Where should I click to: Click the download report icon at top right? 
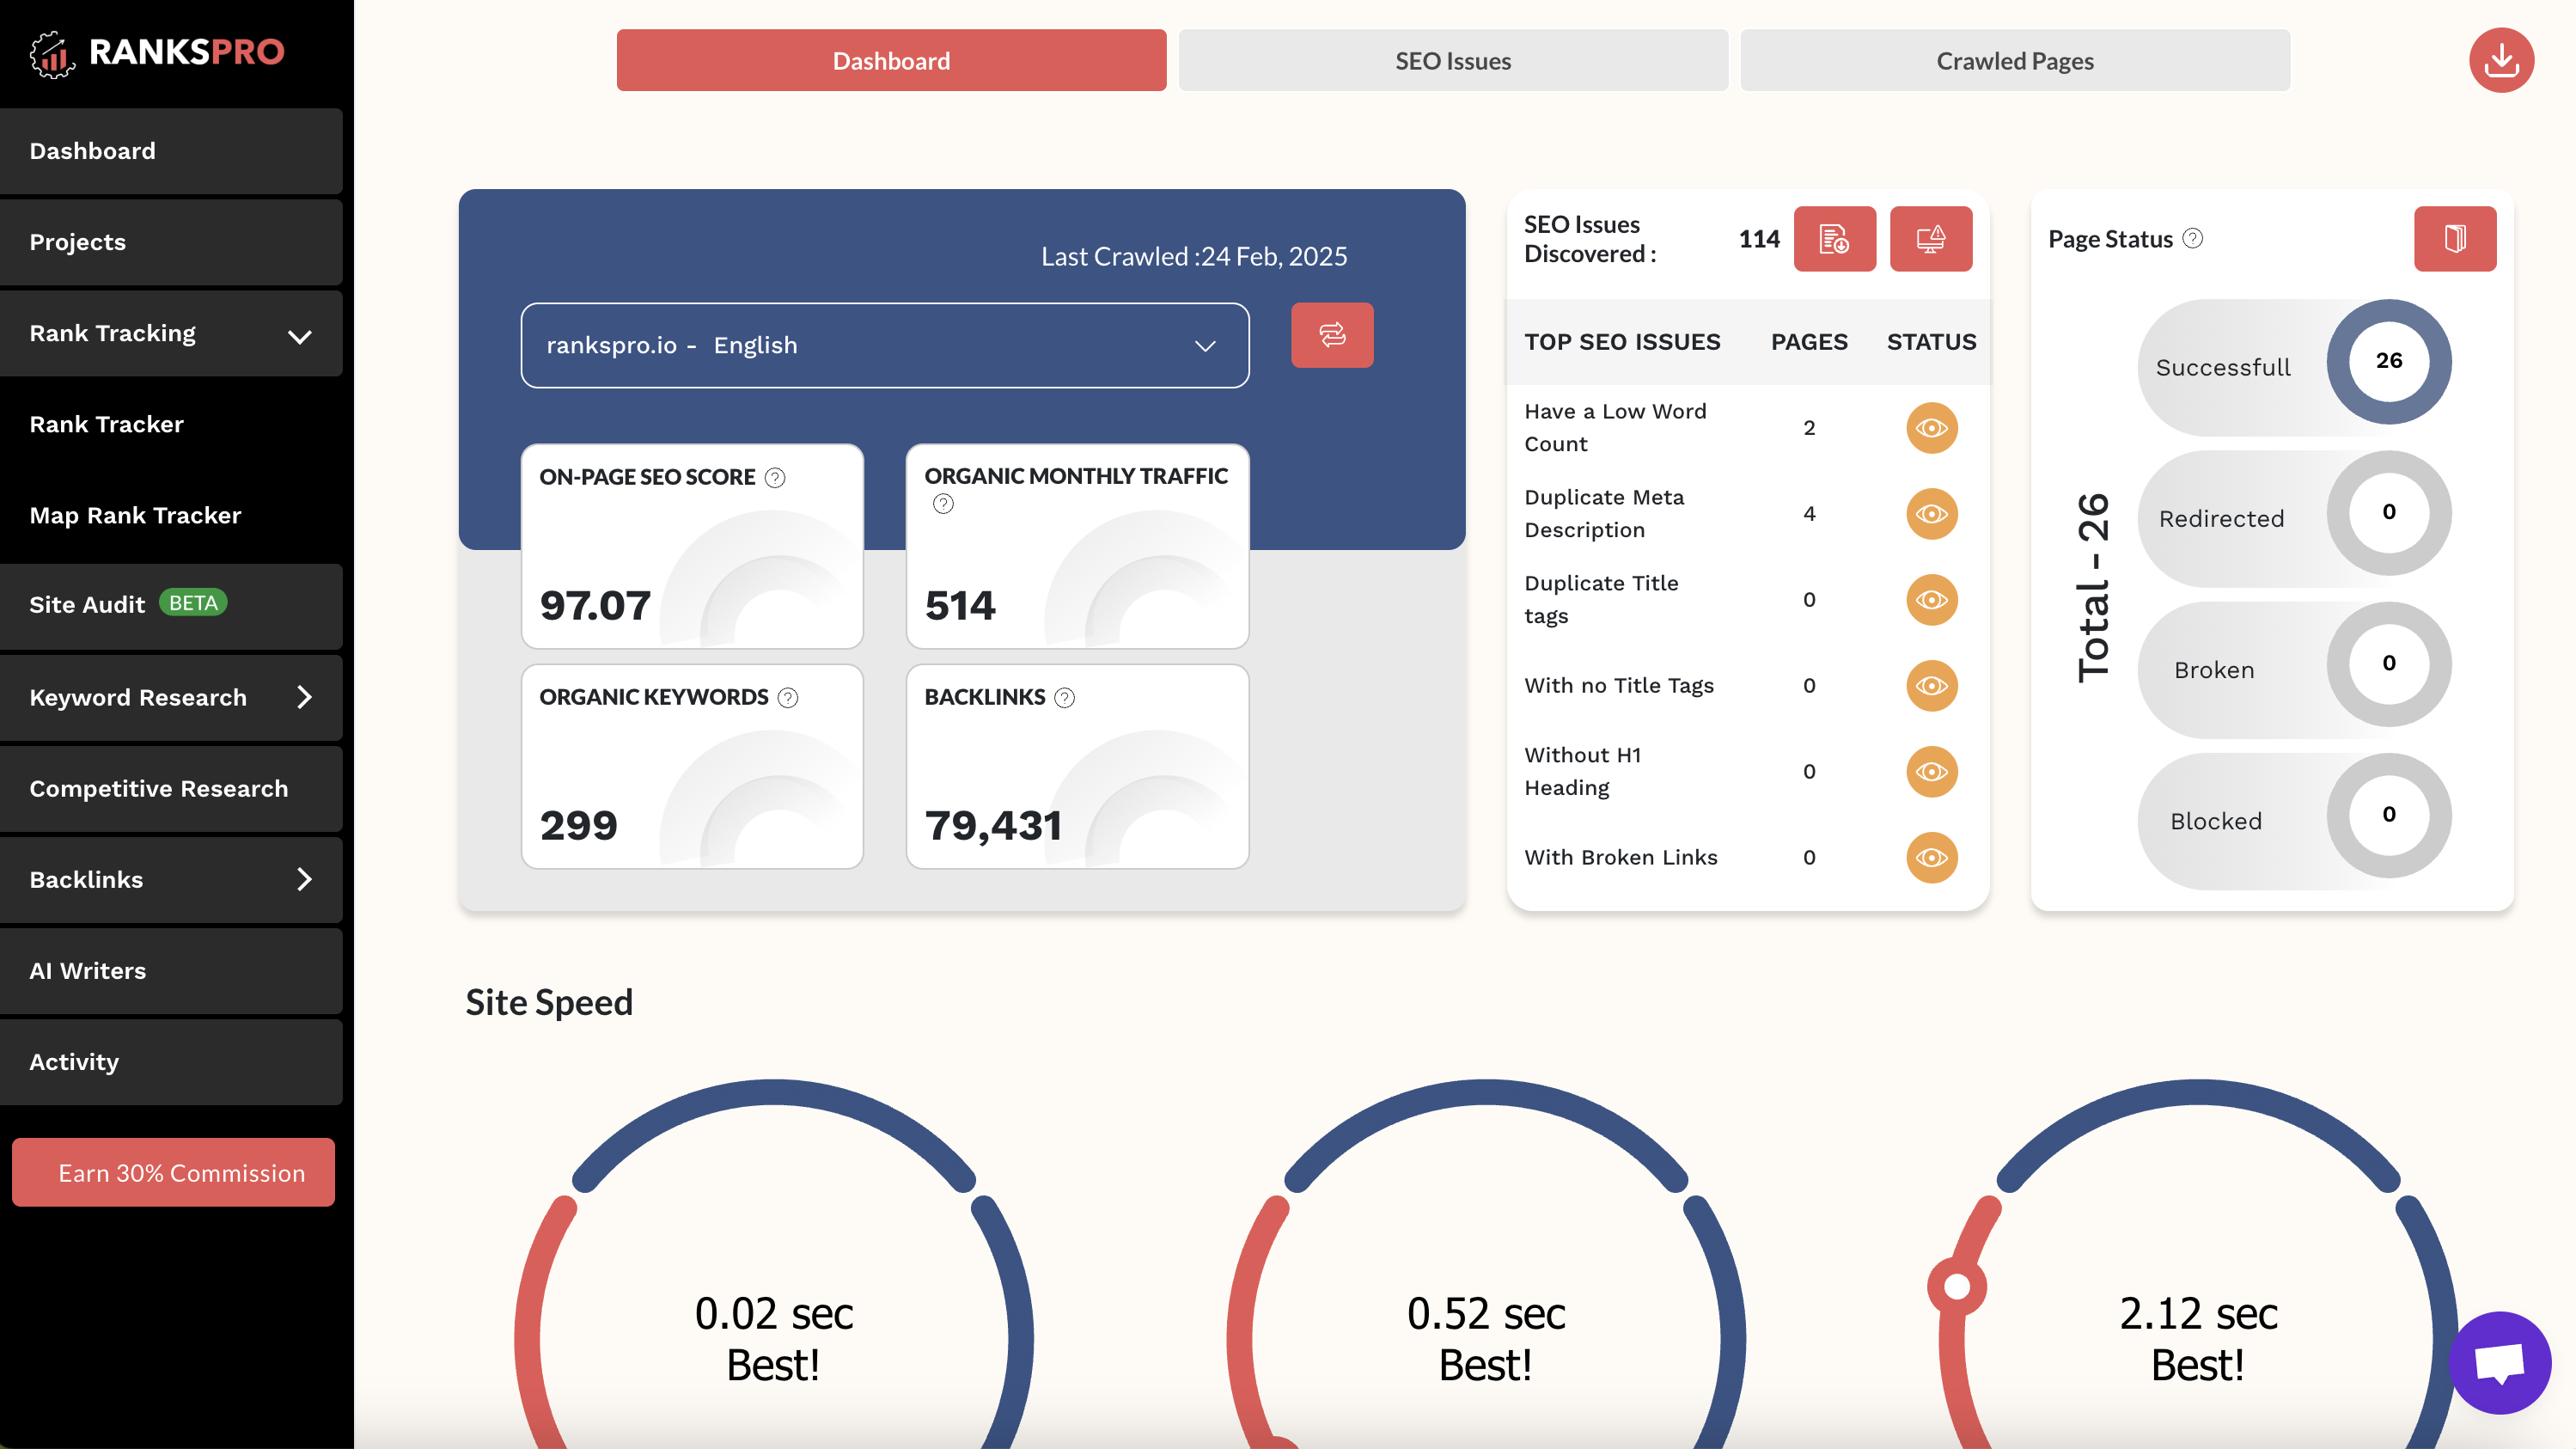click(x=2500, y=60)
